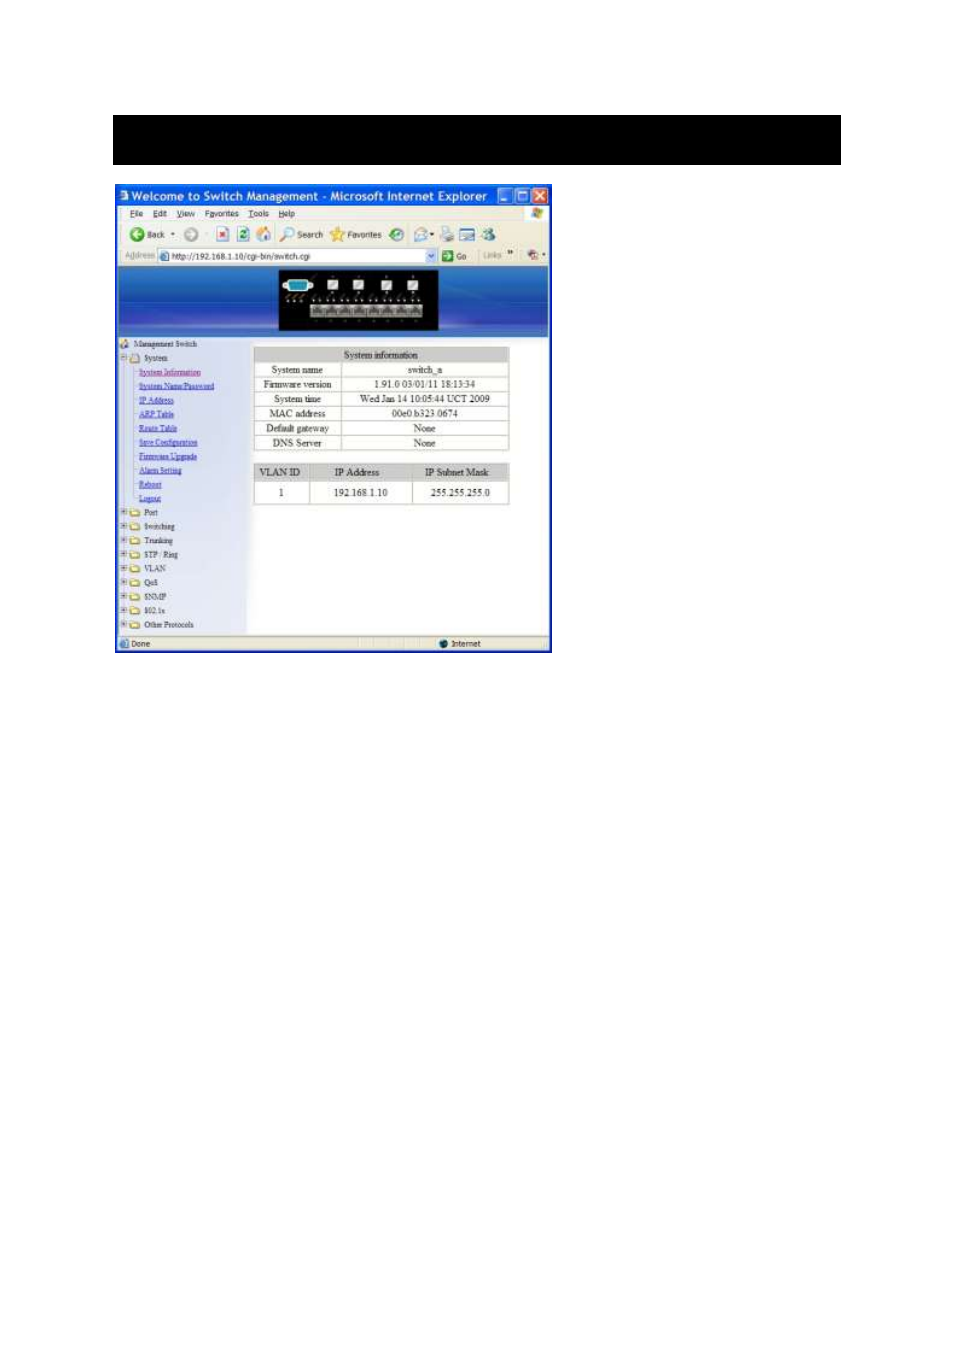The height and width of the screenshot is (1350, 954).
Task: Open the Firmware Upgrade link
Action: [x=168, y=456]
